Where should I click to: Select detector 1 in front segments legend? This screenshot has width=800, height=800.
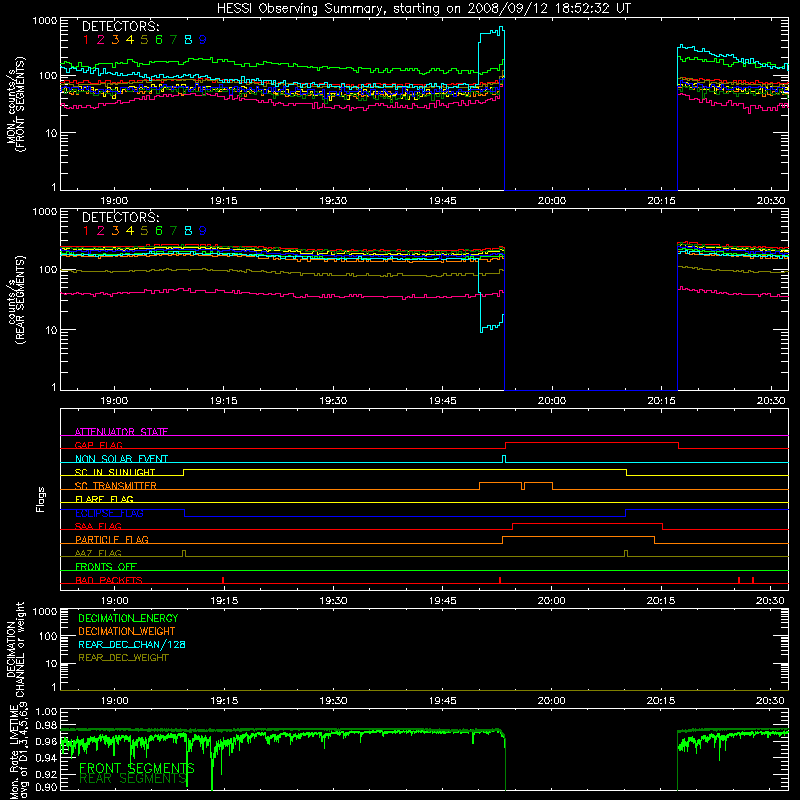[86, 40]
